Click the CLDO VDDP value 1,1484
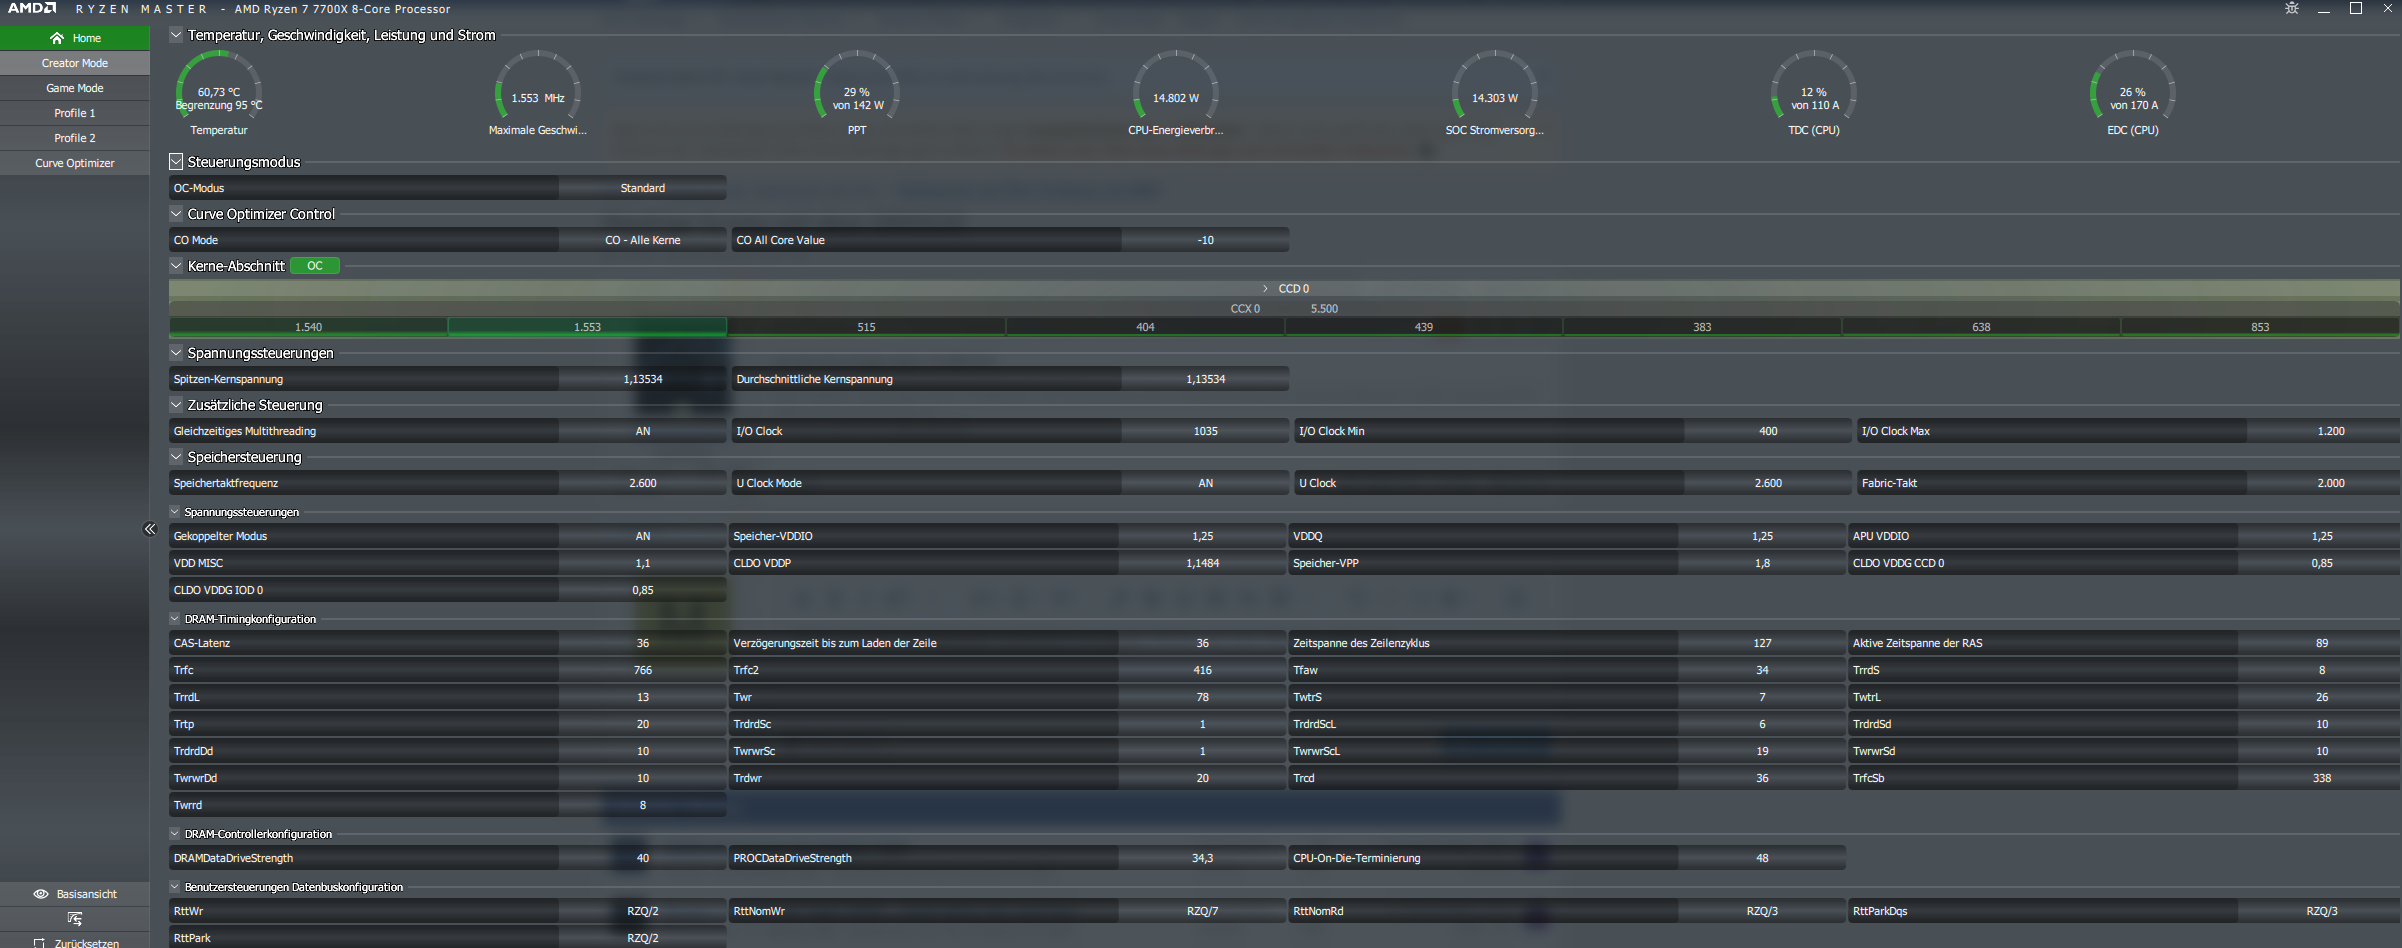2402x948 pixels. 1203,563
